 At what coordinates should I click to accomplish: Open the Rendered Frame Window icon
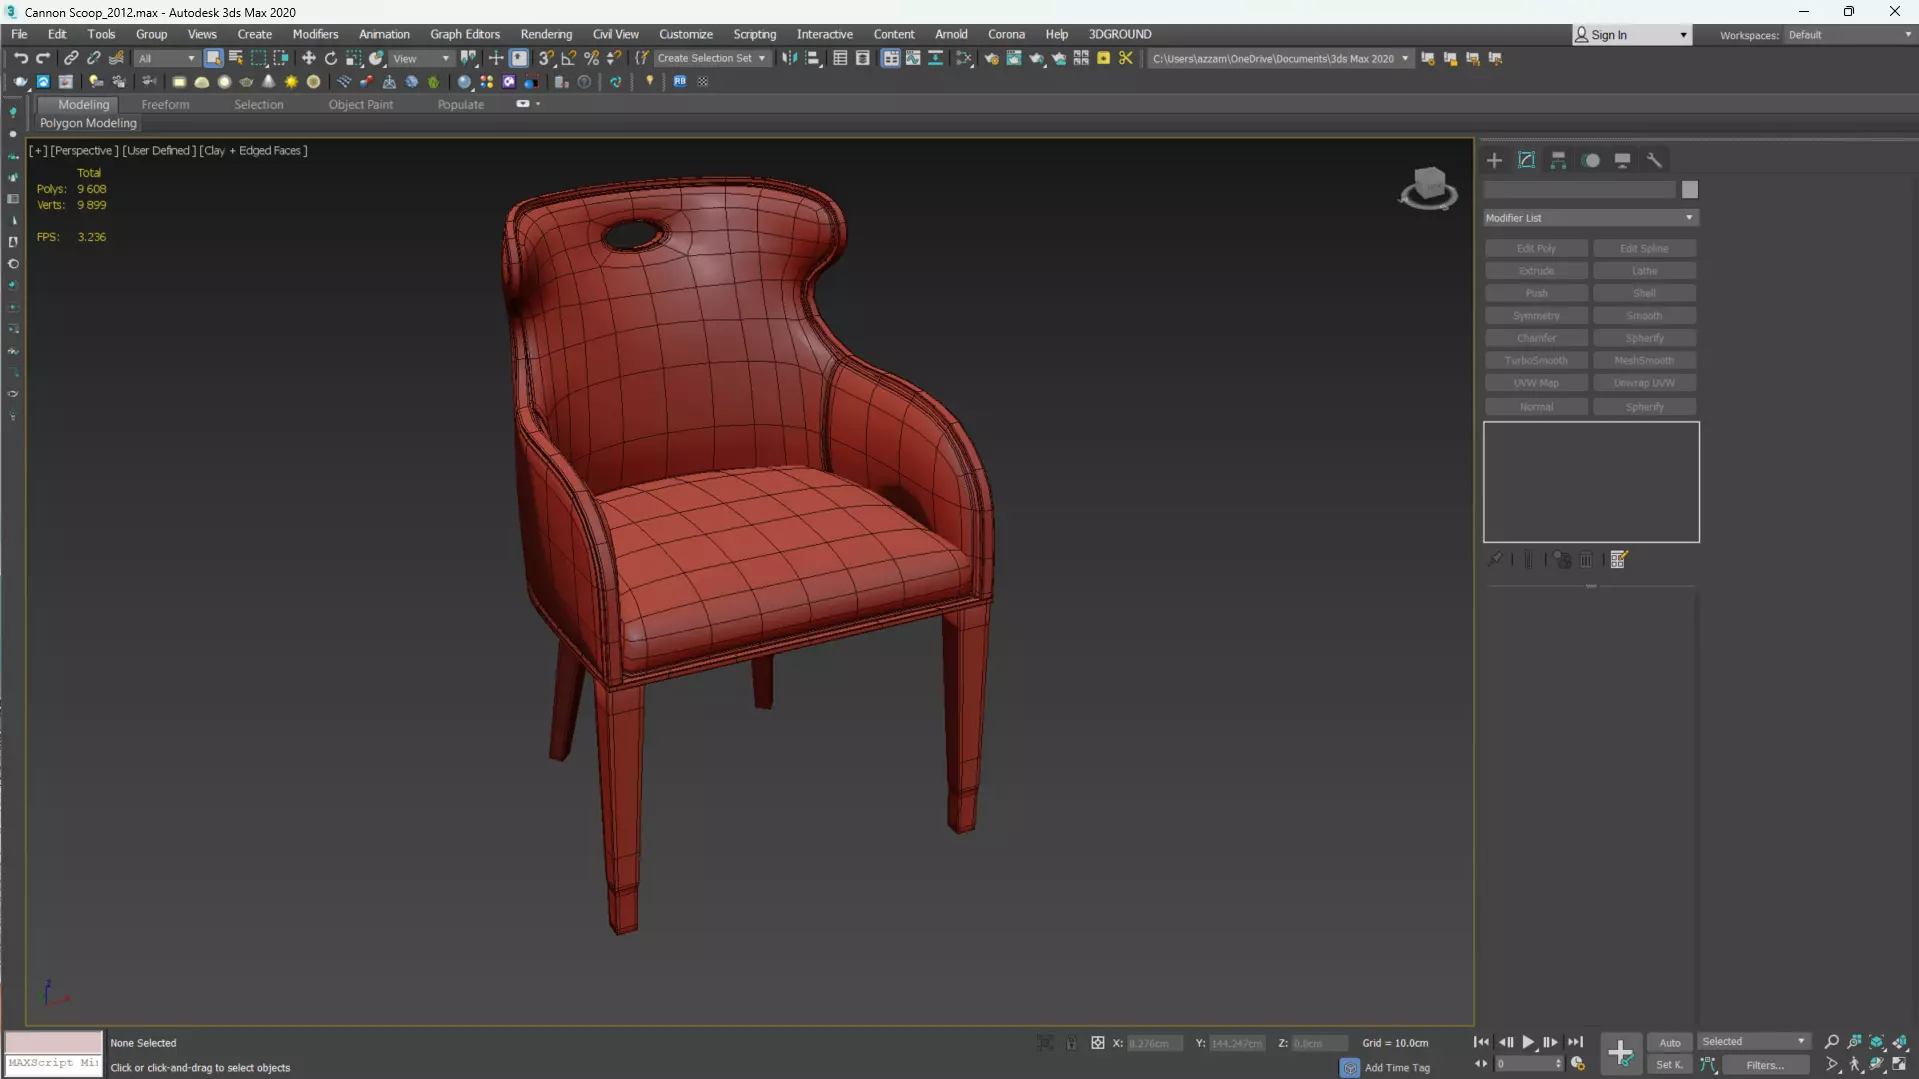click(x=1014, y=58)
